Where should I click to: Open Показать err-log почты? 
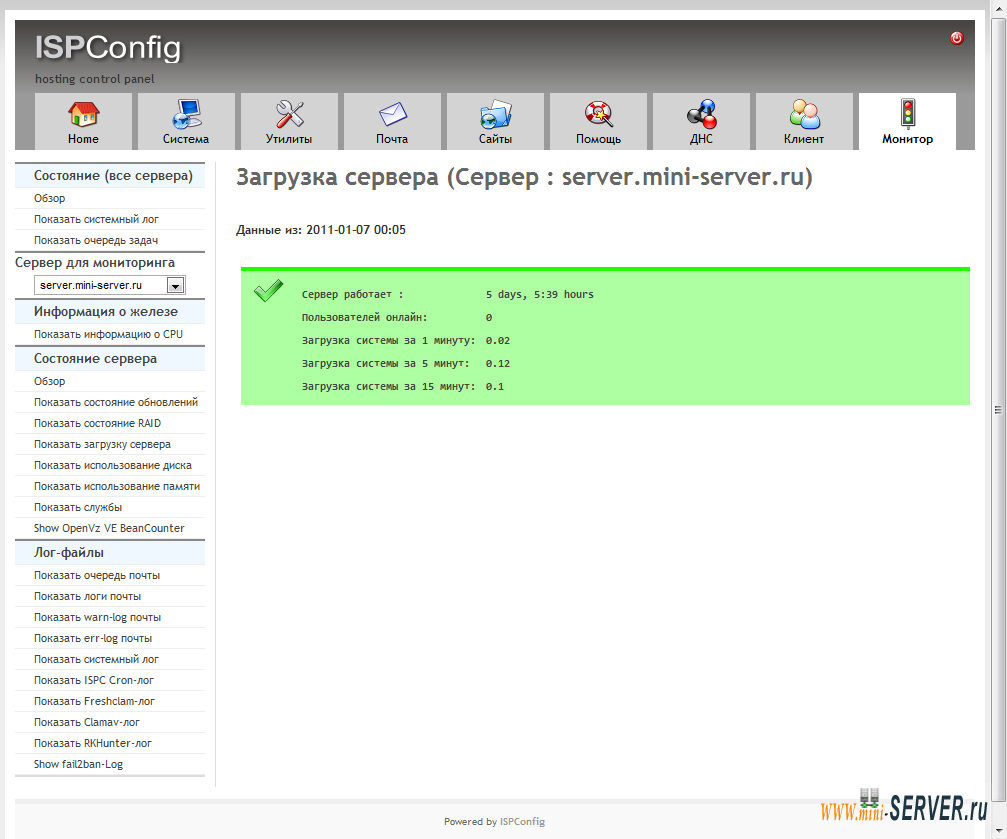(x=92, y=639)
